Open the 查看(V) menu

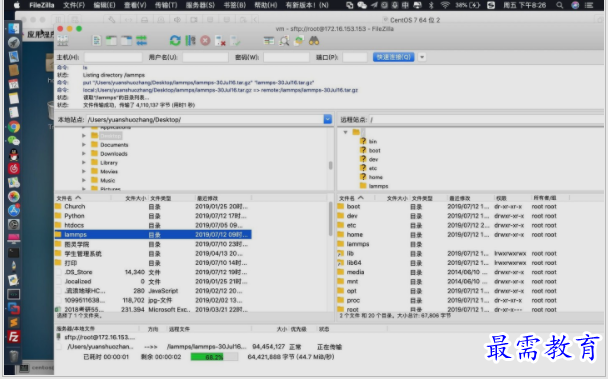(x=135, y=5)
